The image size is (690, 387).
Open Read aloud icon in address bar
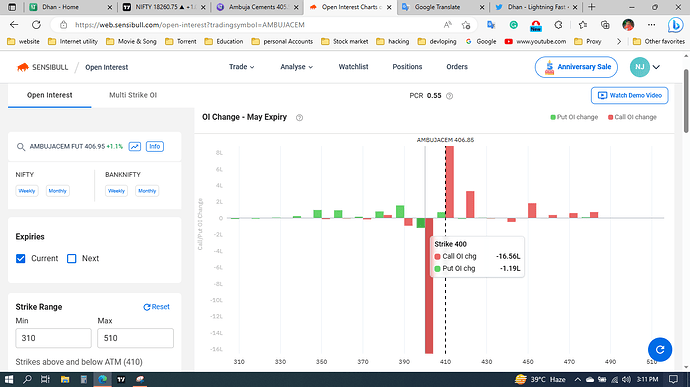point(448,25)
